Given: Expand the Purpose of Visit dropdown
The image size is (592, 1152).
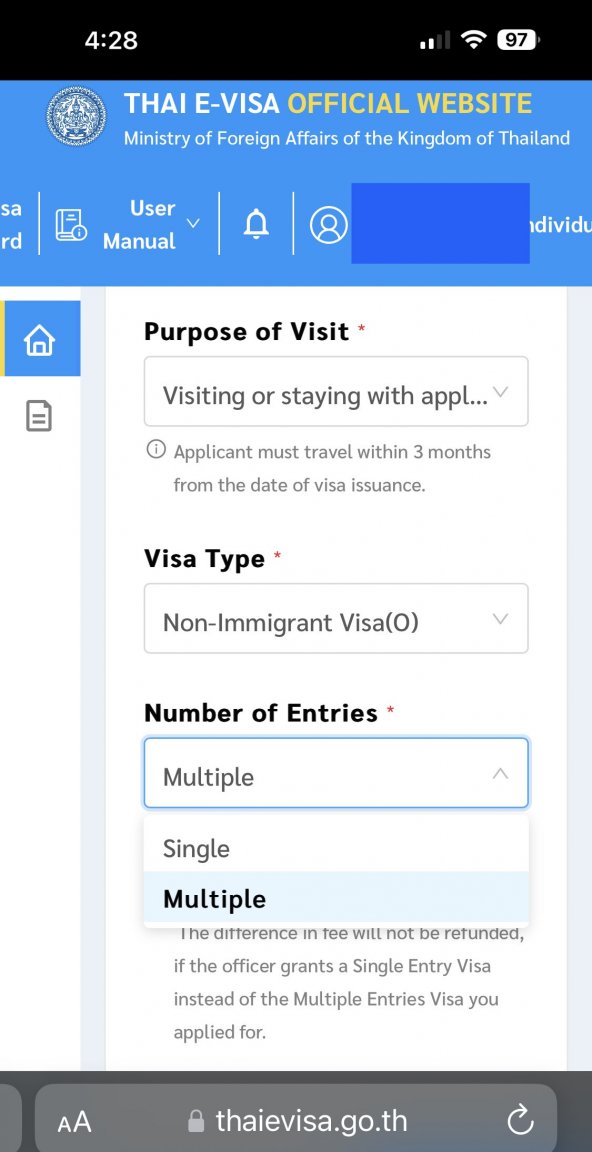Looking at the screenshot, I should pyautogui.click(x=336, y=392).
